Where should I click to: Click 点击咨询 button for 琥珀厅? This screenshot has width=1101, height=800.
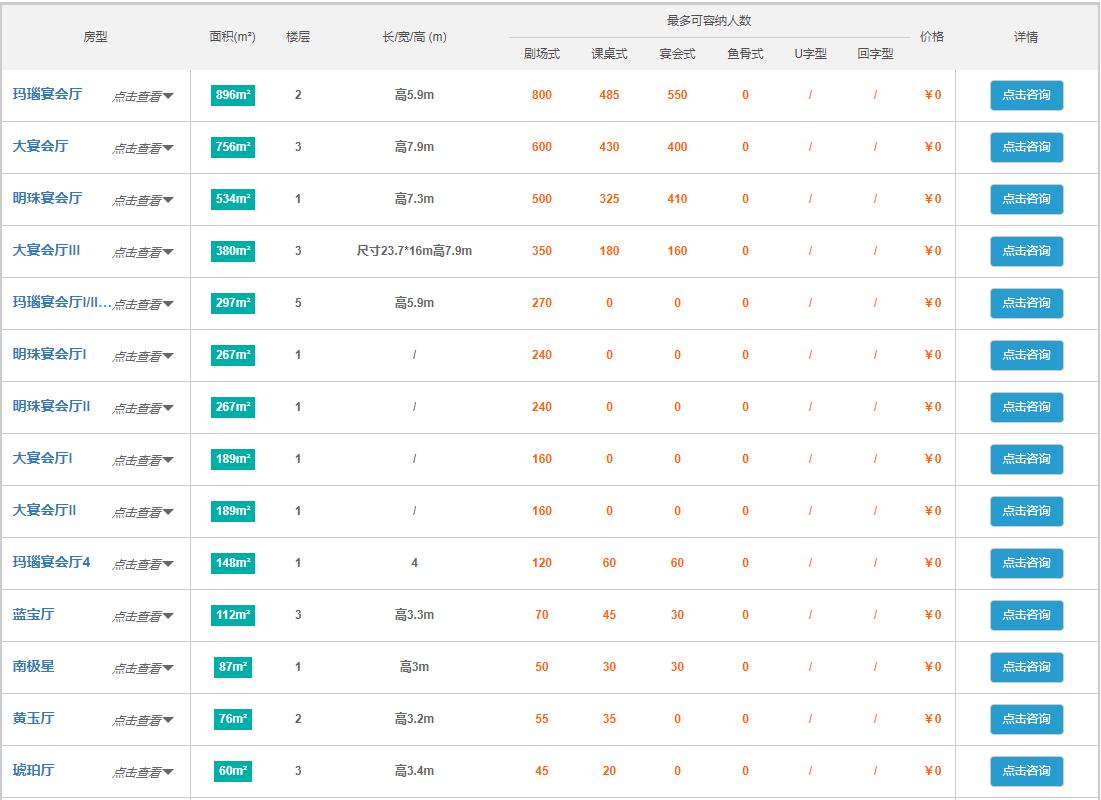coord(1026,771)
